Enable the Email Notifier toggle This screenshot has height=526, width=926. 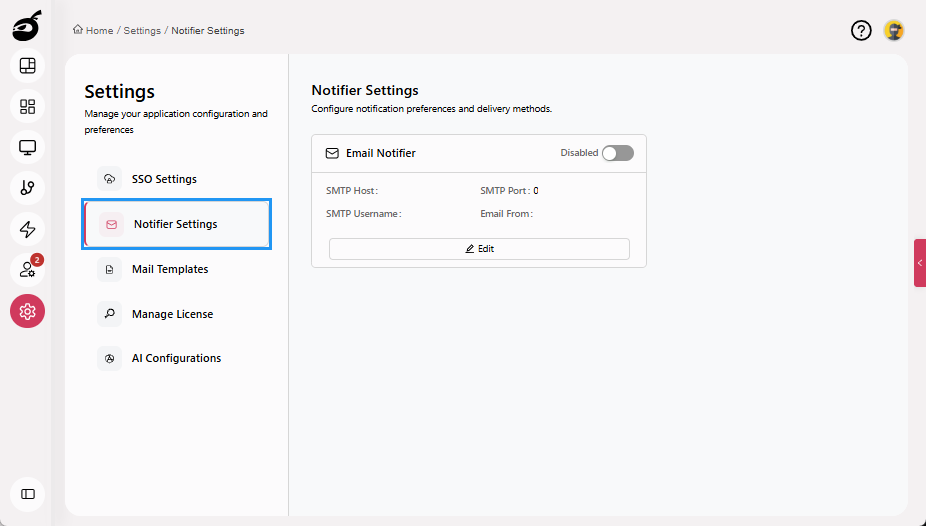pos(618,153)
